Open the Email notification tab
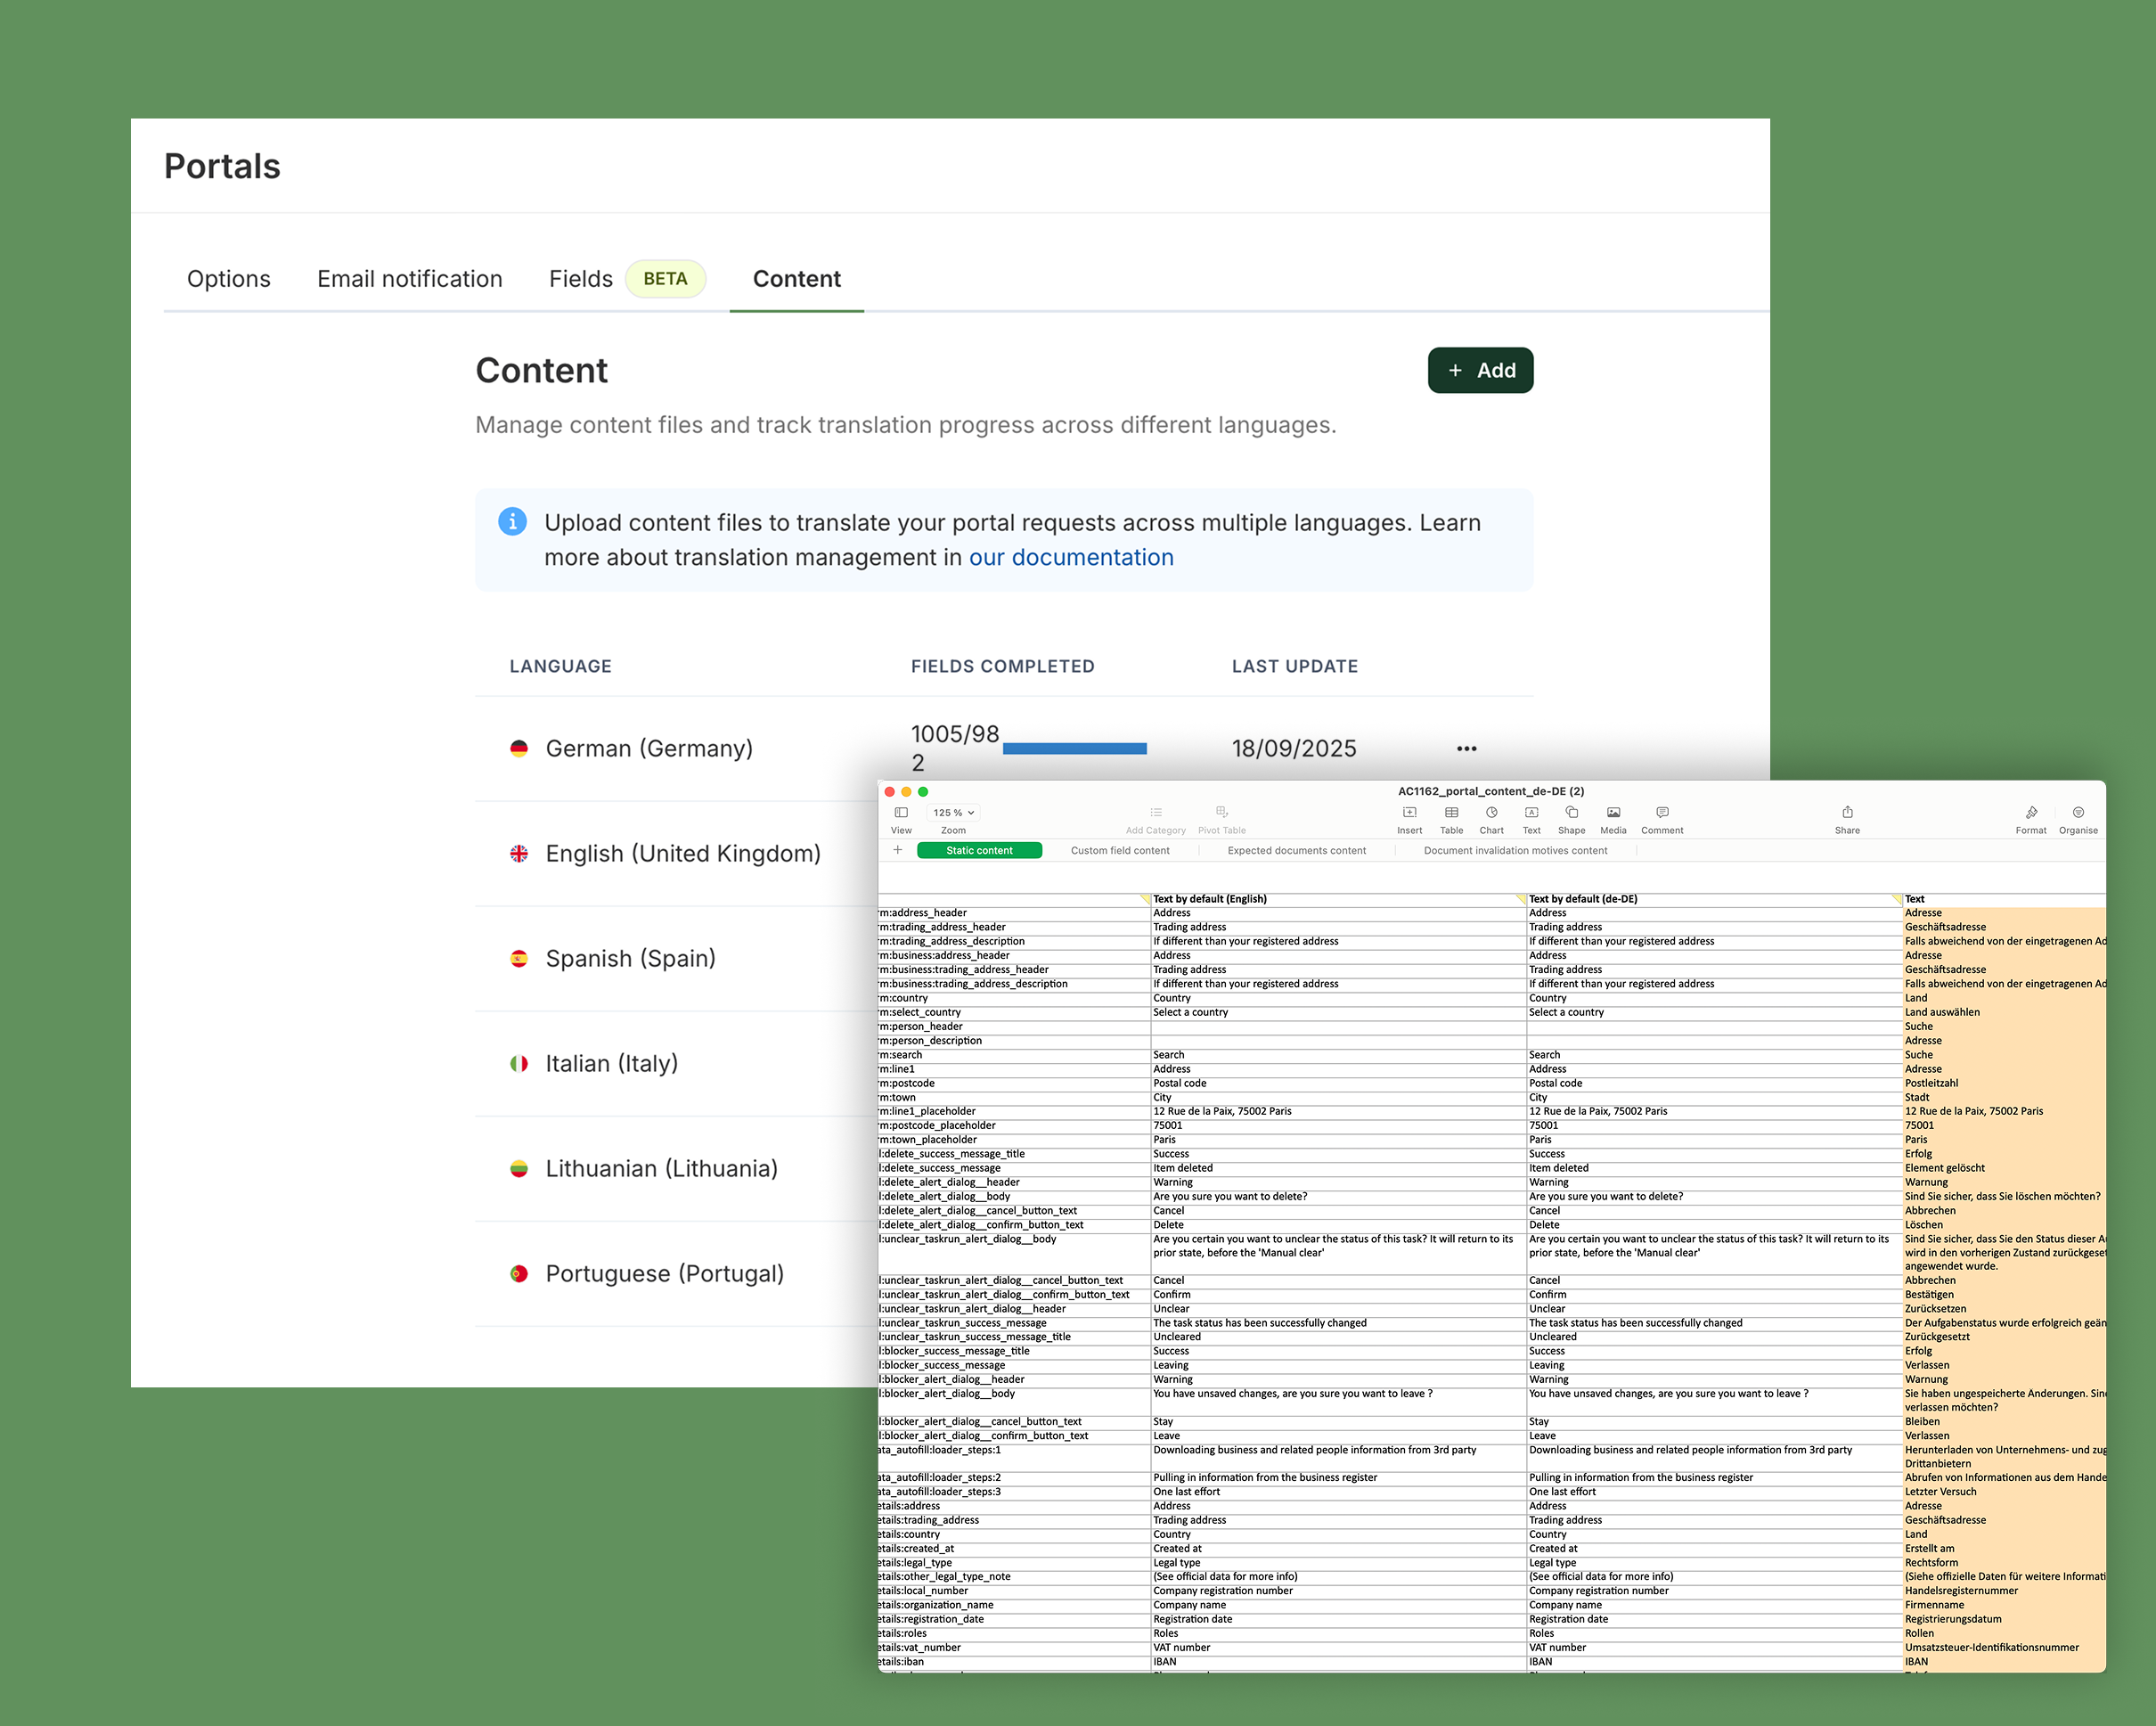The height and width of the screenshot is (1726, 2156). pos(409,279)
